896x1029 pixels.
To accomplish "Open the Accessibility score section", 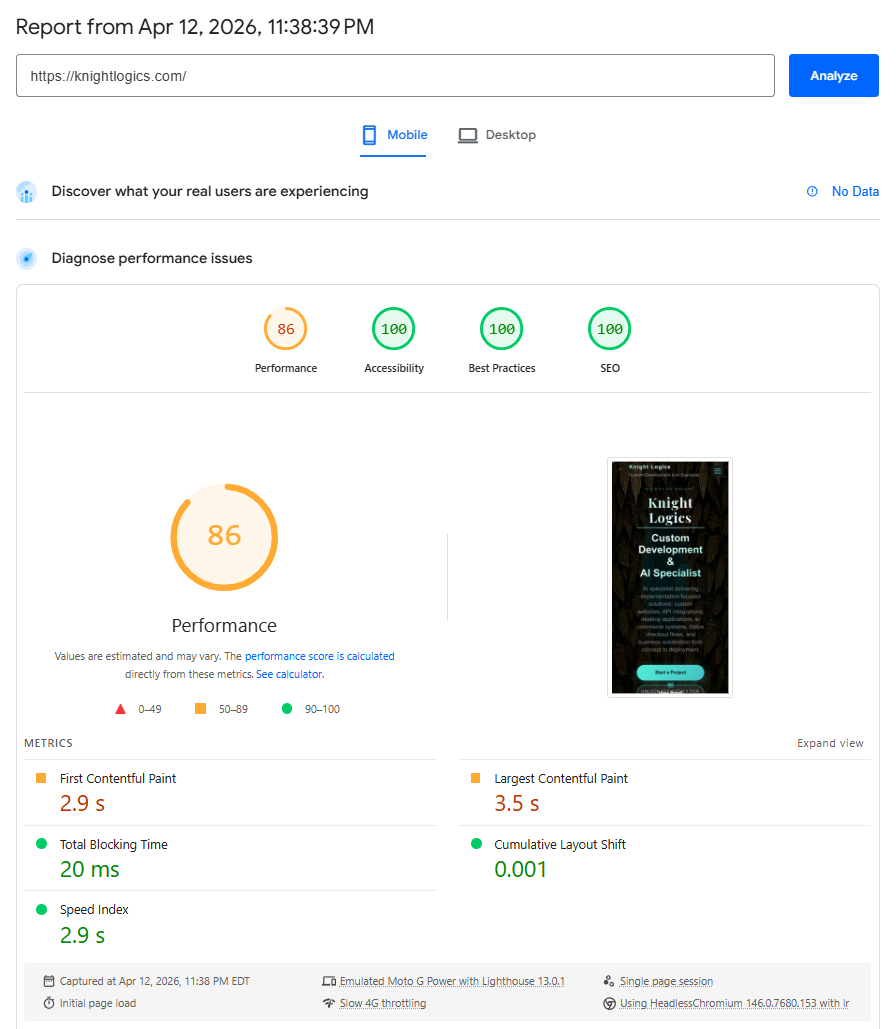I will coord(393,328).
